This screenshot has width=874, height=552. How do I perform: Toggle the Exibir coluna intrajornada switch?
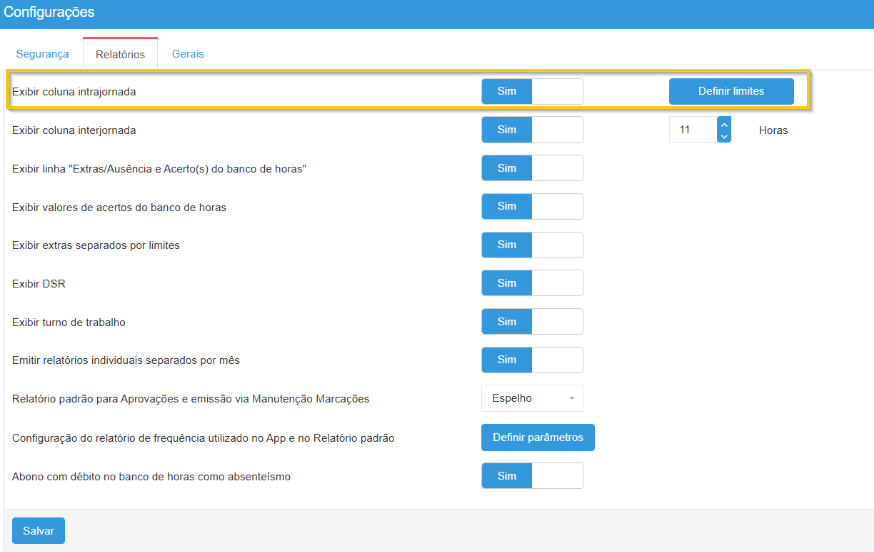tap(531, 91)
